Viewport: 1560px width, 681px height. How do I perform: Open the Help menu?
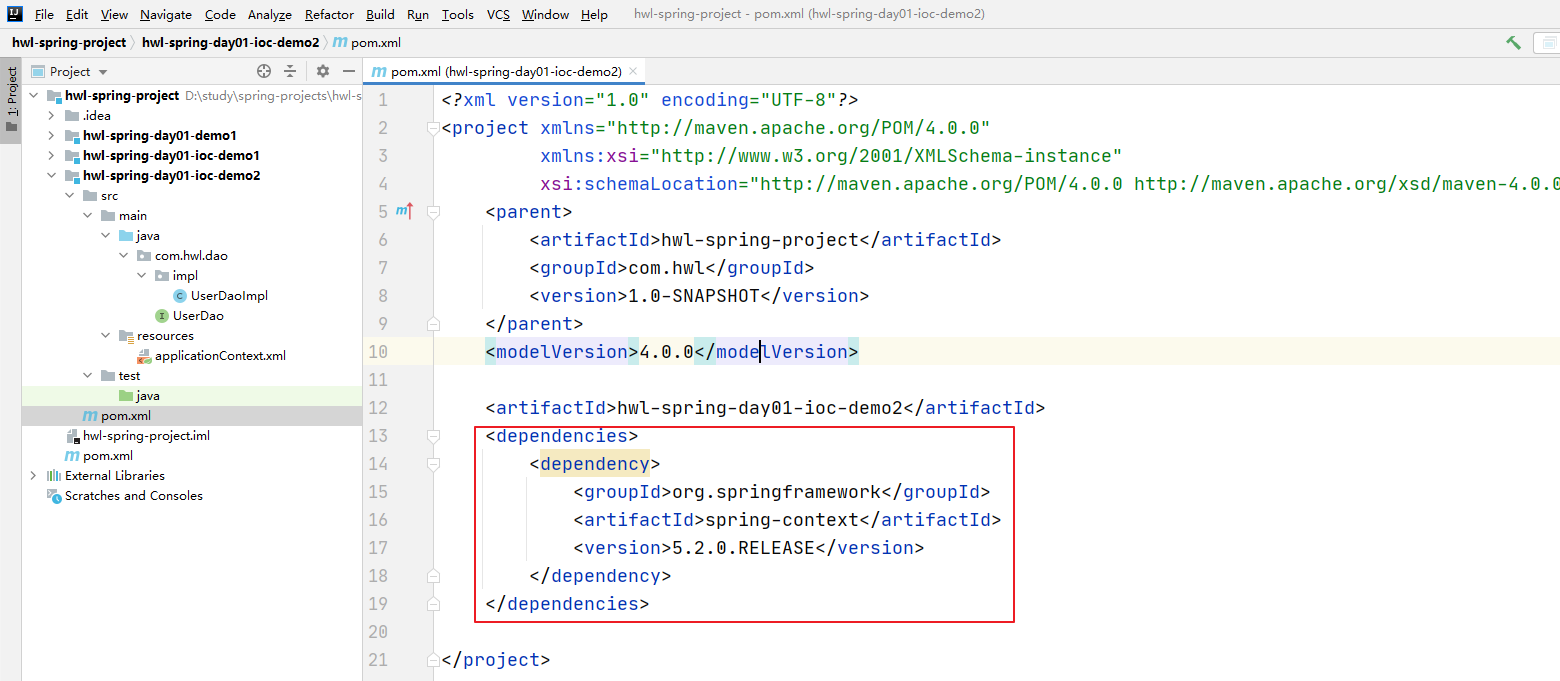click(594, 15)
